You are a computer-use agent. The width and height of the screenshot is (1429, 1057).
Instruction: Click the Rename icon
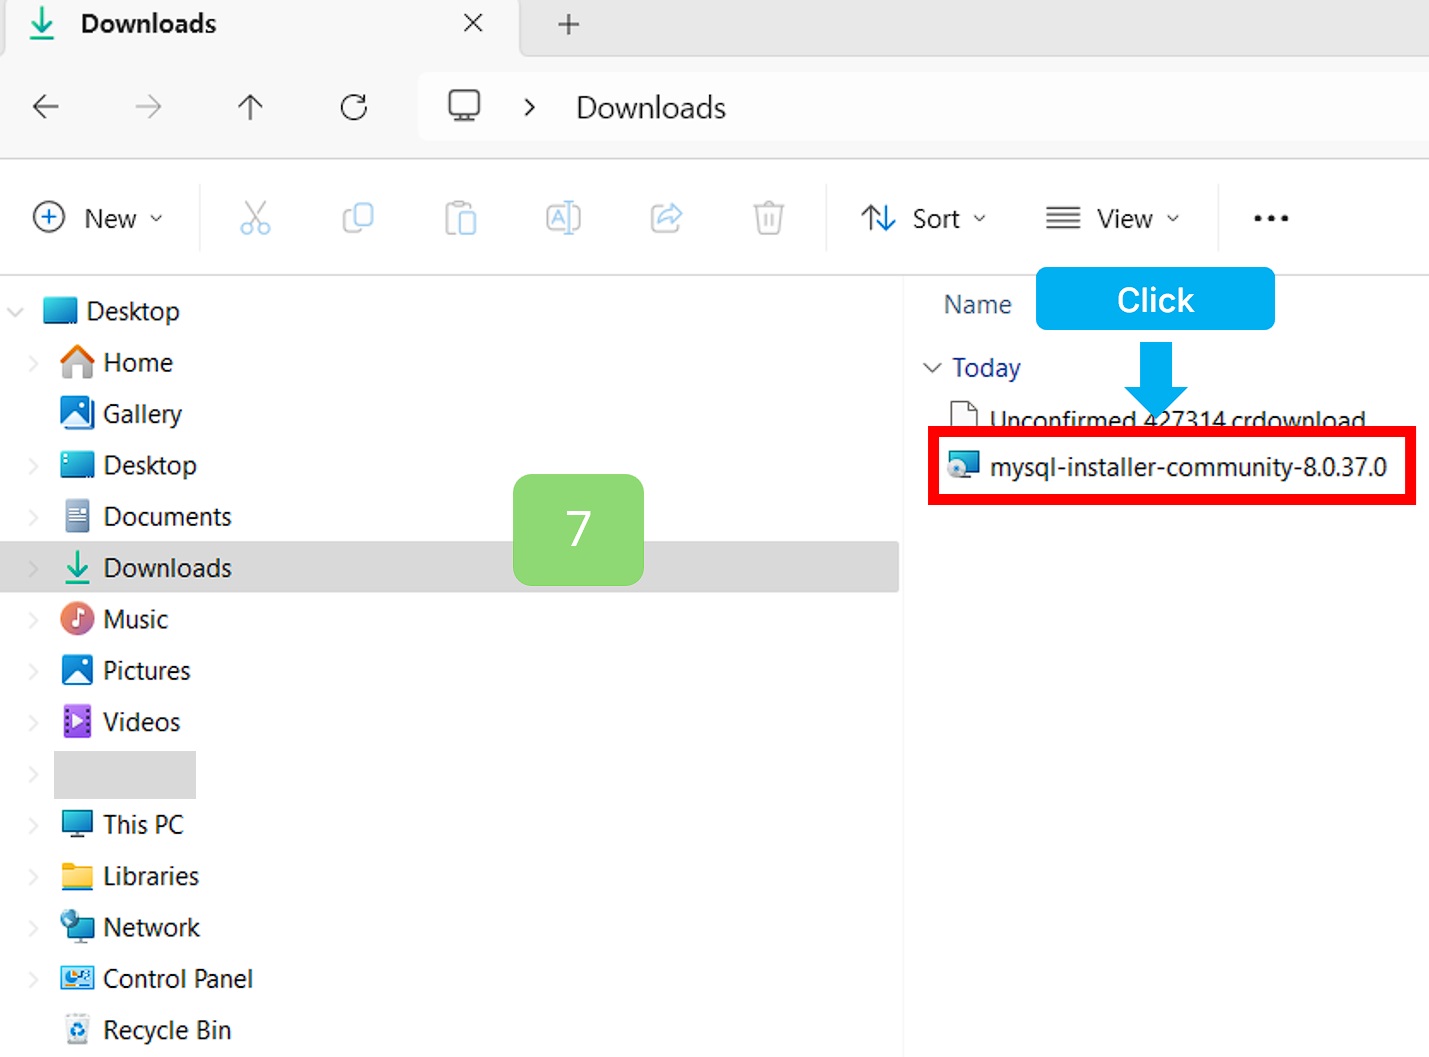[563, 217]
